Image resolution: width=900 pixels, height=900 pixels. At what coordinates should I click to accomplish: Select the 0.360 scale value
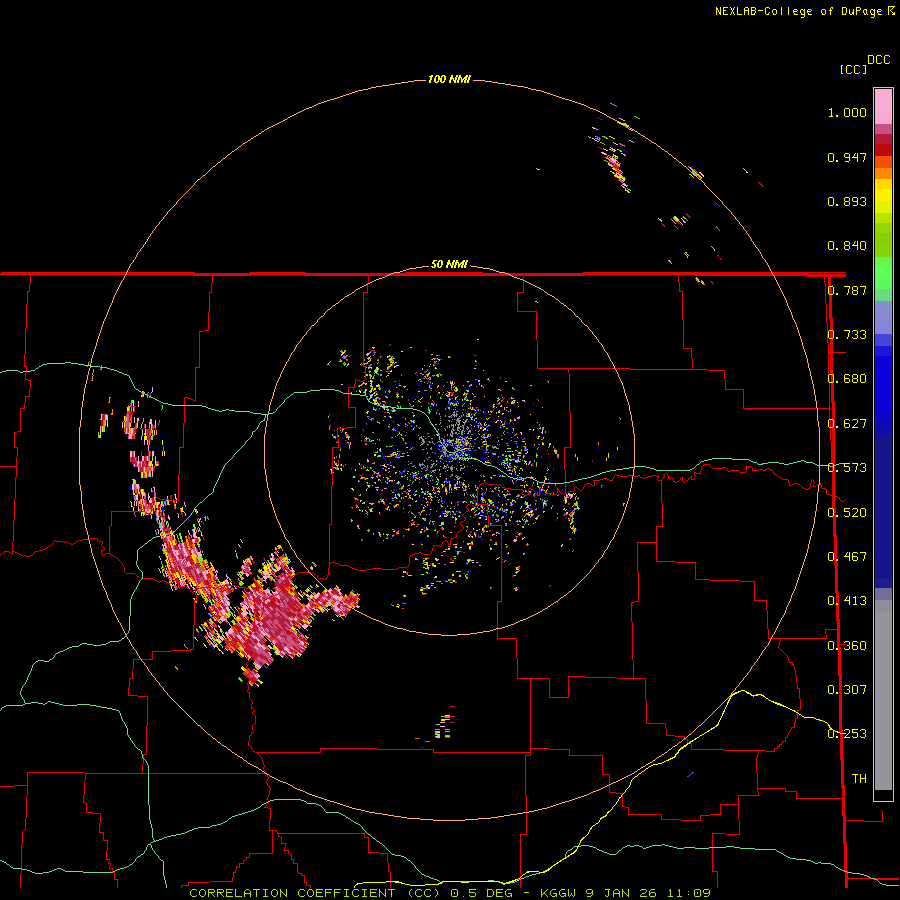tap(847, 645)
